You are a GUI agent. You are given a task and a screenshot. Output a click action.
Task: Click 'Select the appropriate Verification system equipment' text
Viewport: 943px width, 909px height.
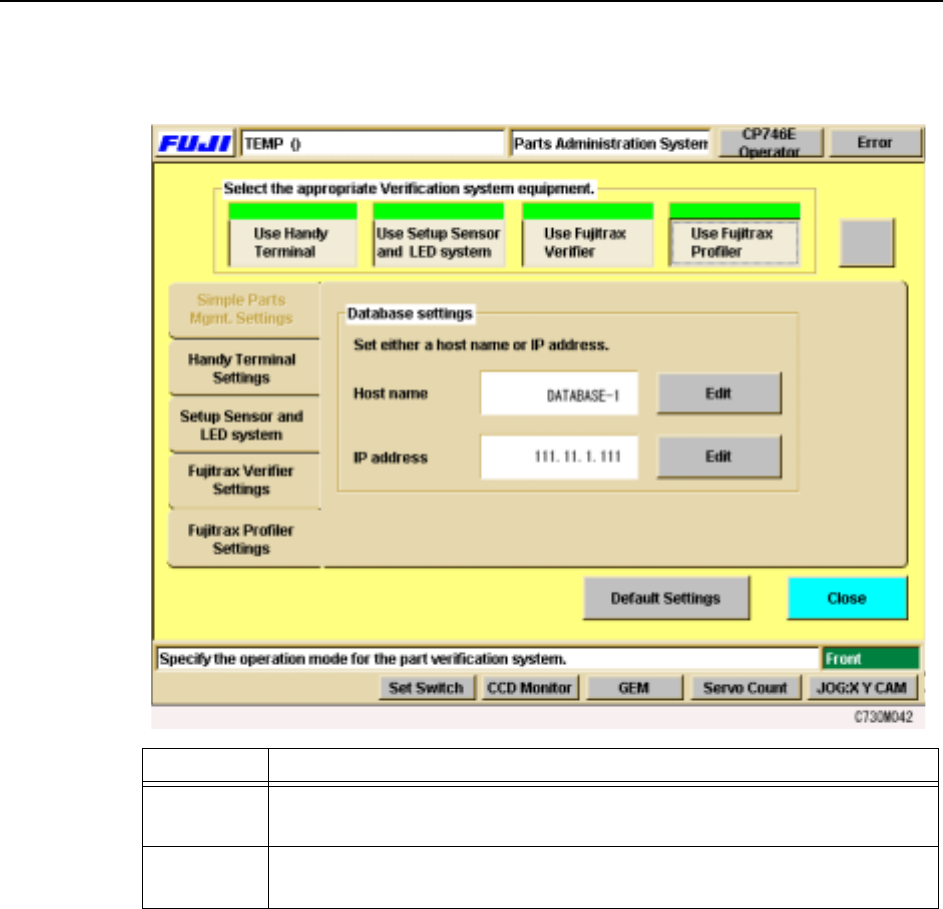(409, 188)
